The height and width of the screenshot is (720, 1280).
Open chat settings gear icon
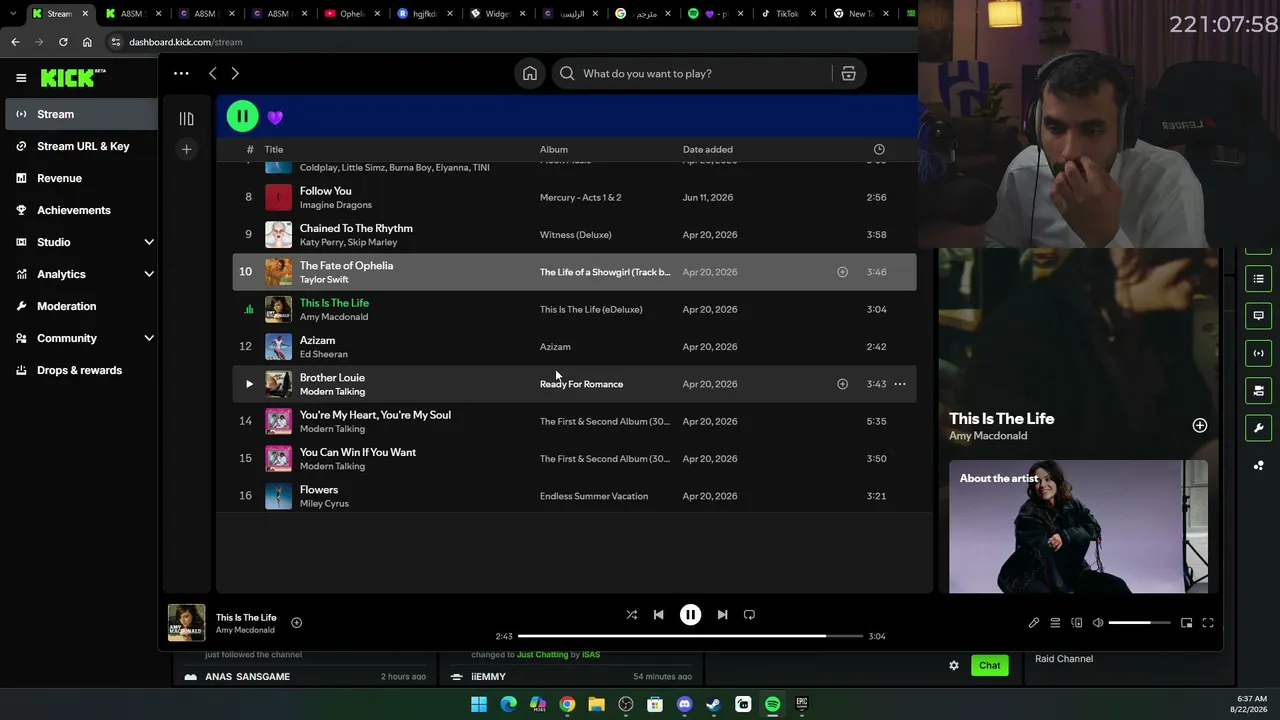[x=954, y=666]
